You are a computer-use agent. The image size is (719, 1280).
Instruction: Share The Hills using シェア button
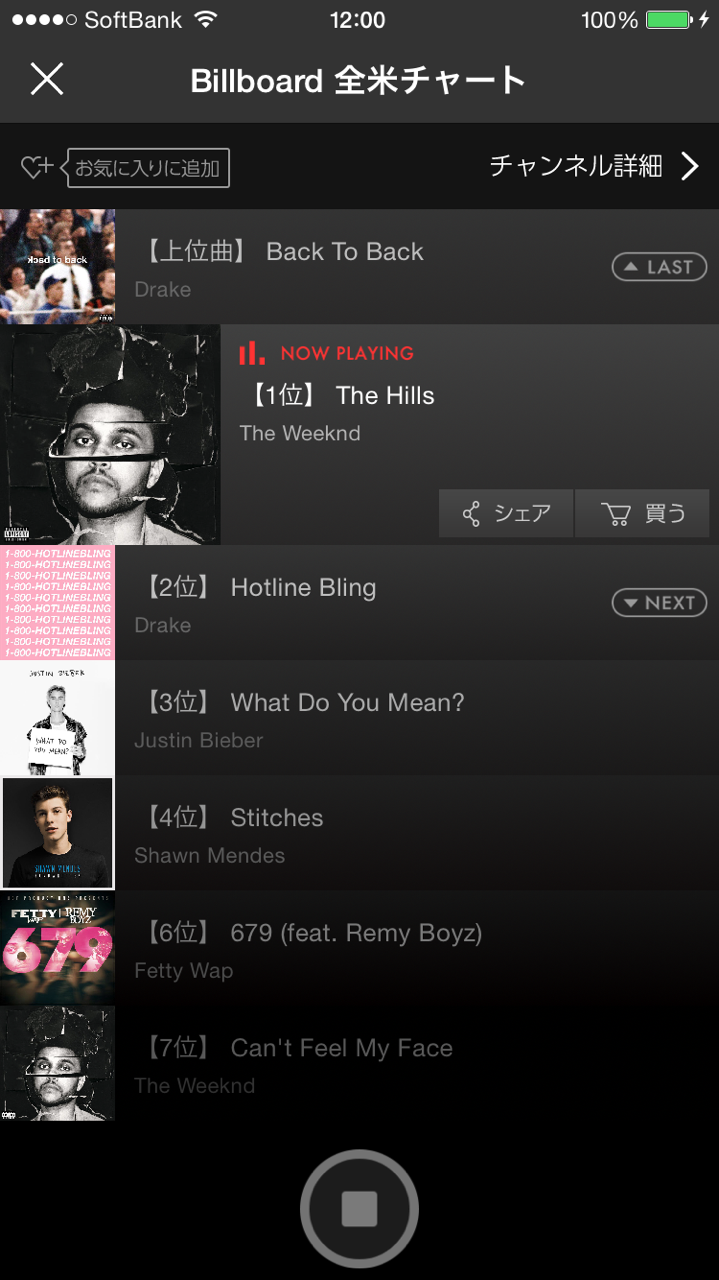[x=506, y=514]
